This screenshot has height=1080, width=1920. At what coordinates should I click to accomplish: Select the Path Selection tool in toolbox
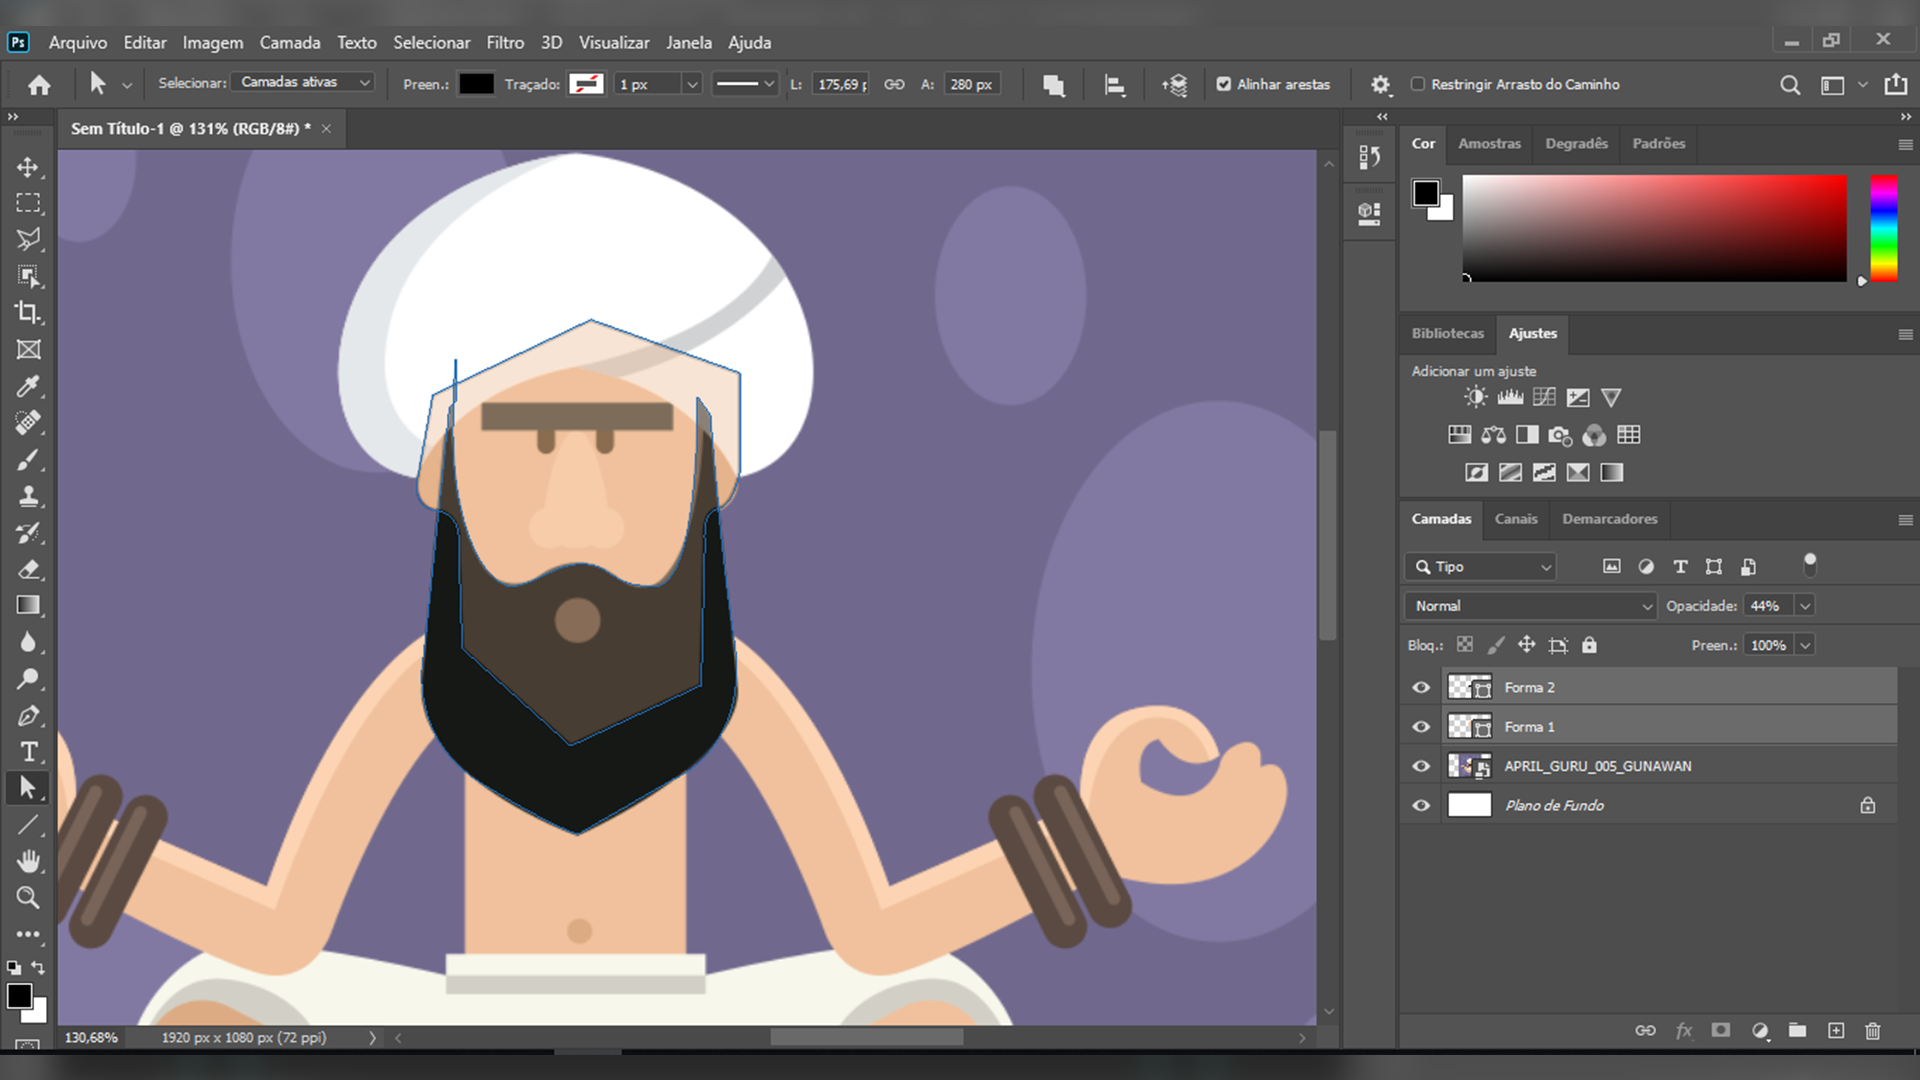coord(28,788)
